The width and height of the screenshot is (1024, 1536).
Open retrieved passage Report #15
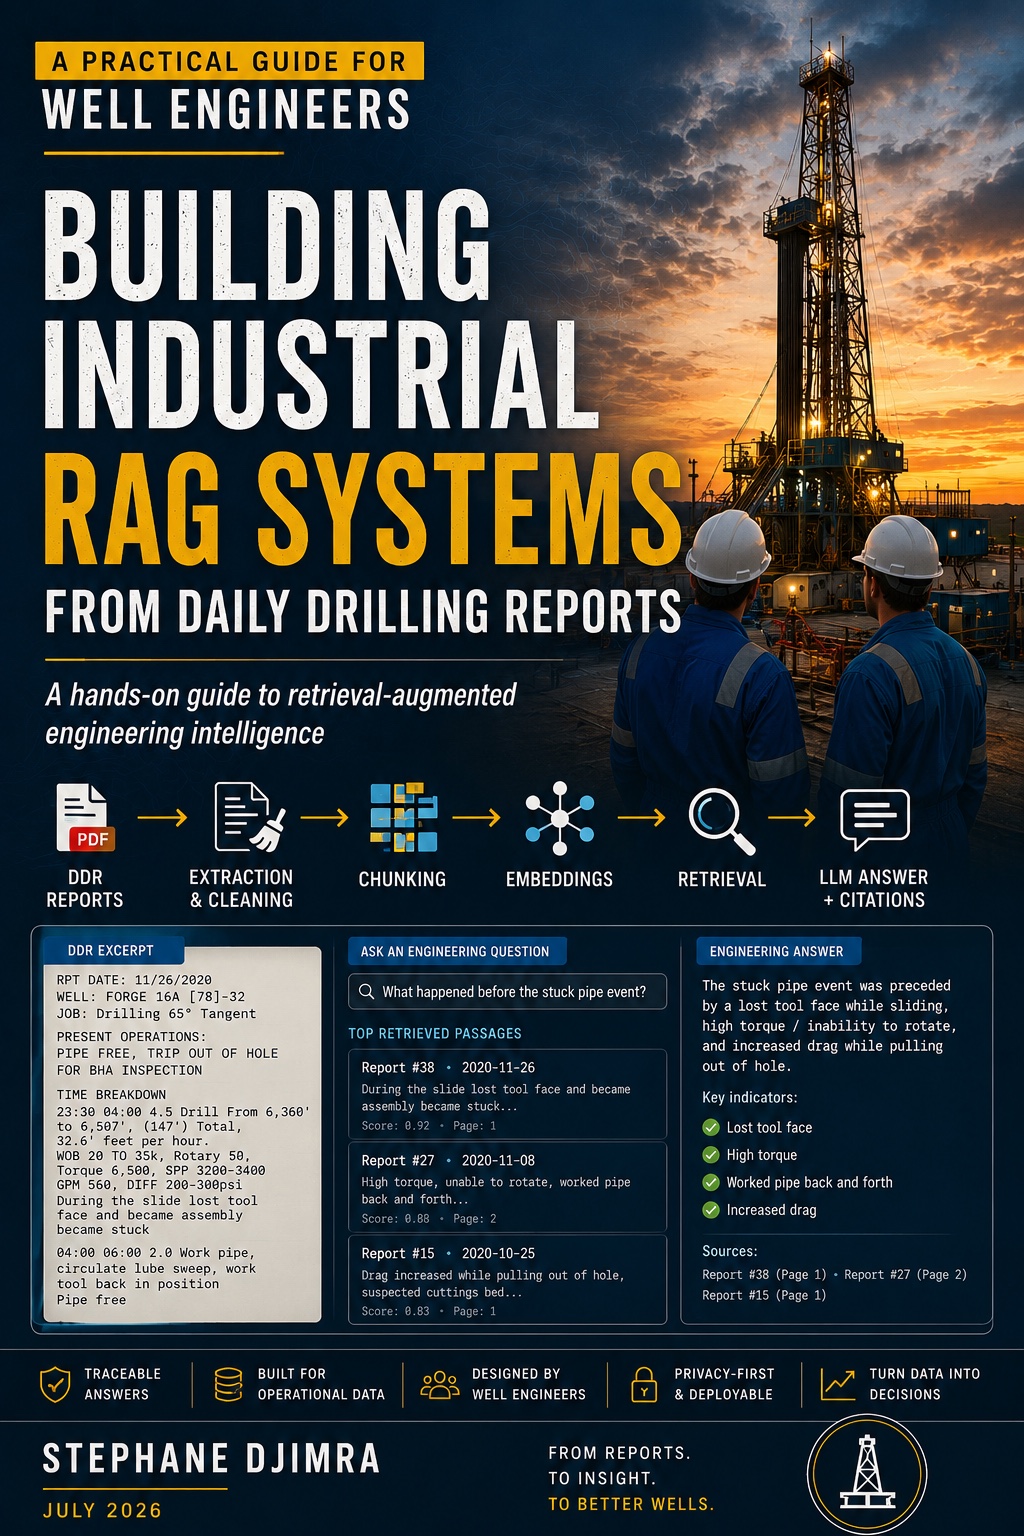pos(507,1280)
